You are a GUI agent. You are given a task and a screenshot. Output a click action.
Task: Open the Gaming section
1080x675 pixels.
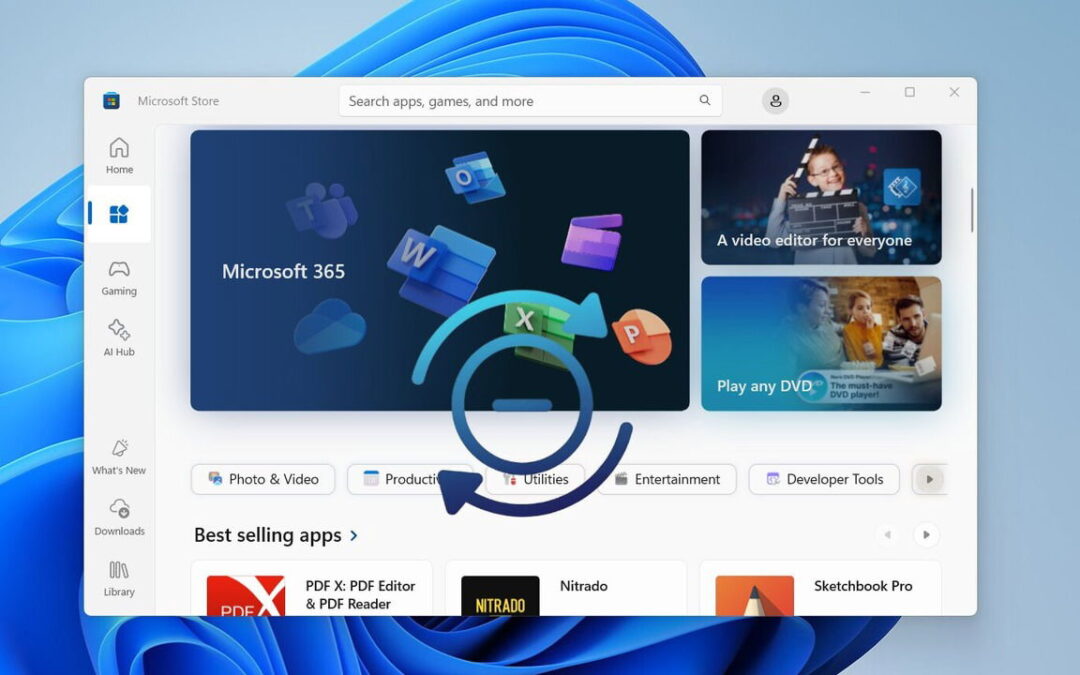118,277
